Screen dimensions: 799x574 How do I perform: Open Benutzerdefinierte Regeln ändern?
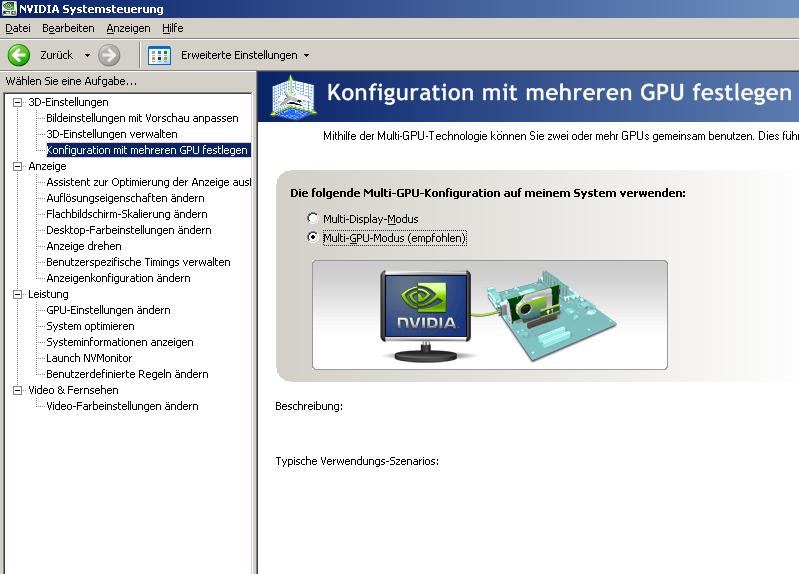(x=127, y=374)
